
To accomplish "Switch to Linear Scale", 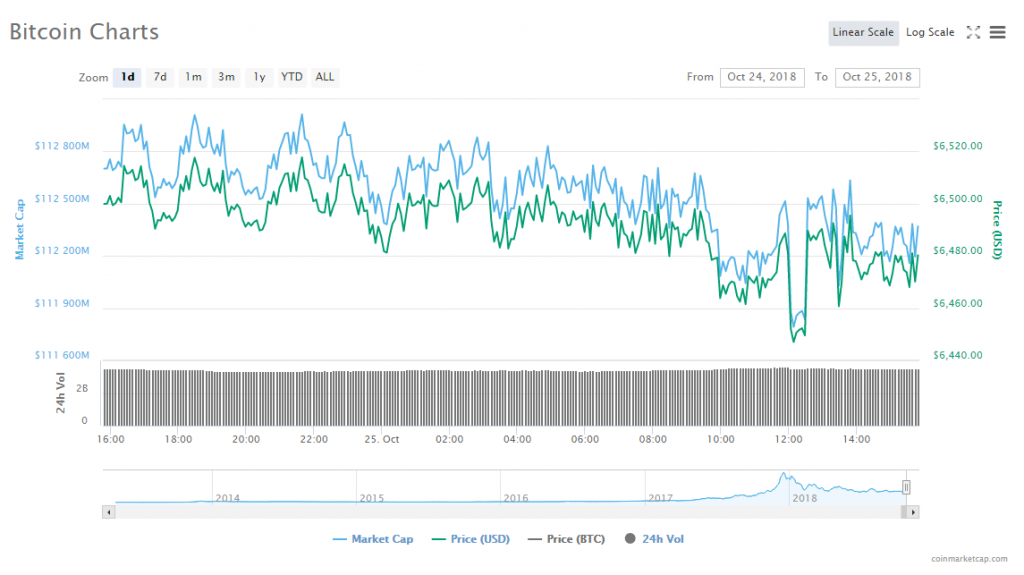I will [863, 32].
